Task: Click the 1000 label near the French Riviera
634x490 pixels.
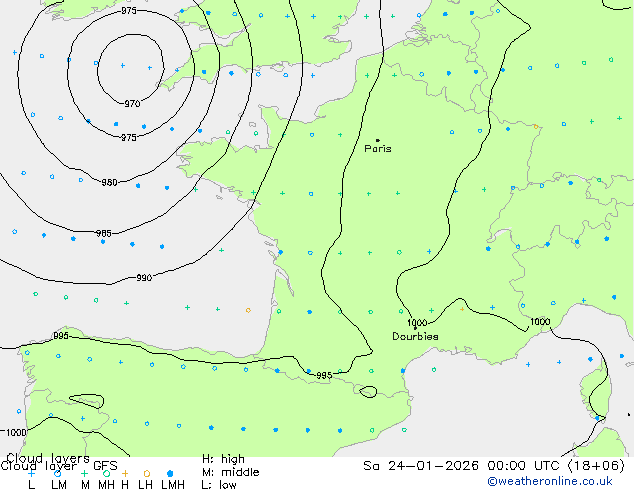Action: coord(540,321)
